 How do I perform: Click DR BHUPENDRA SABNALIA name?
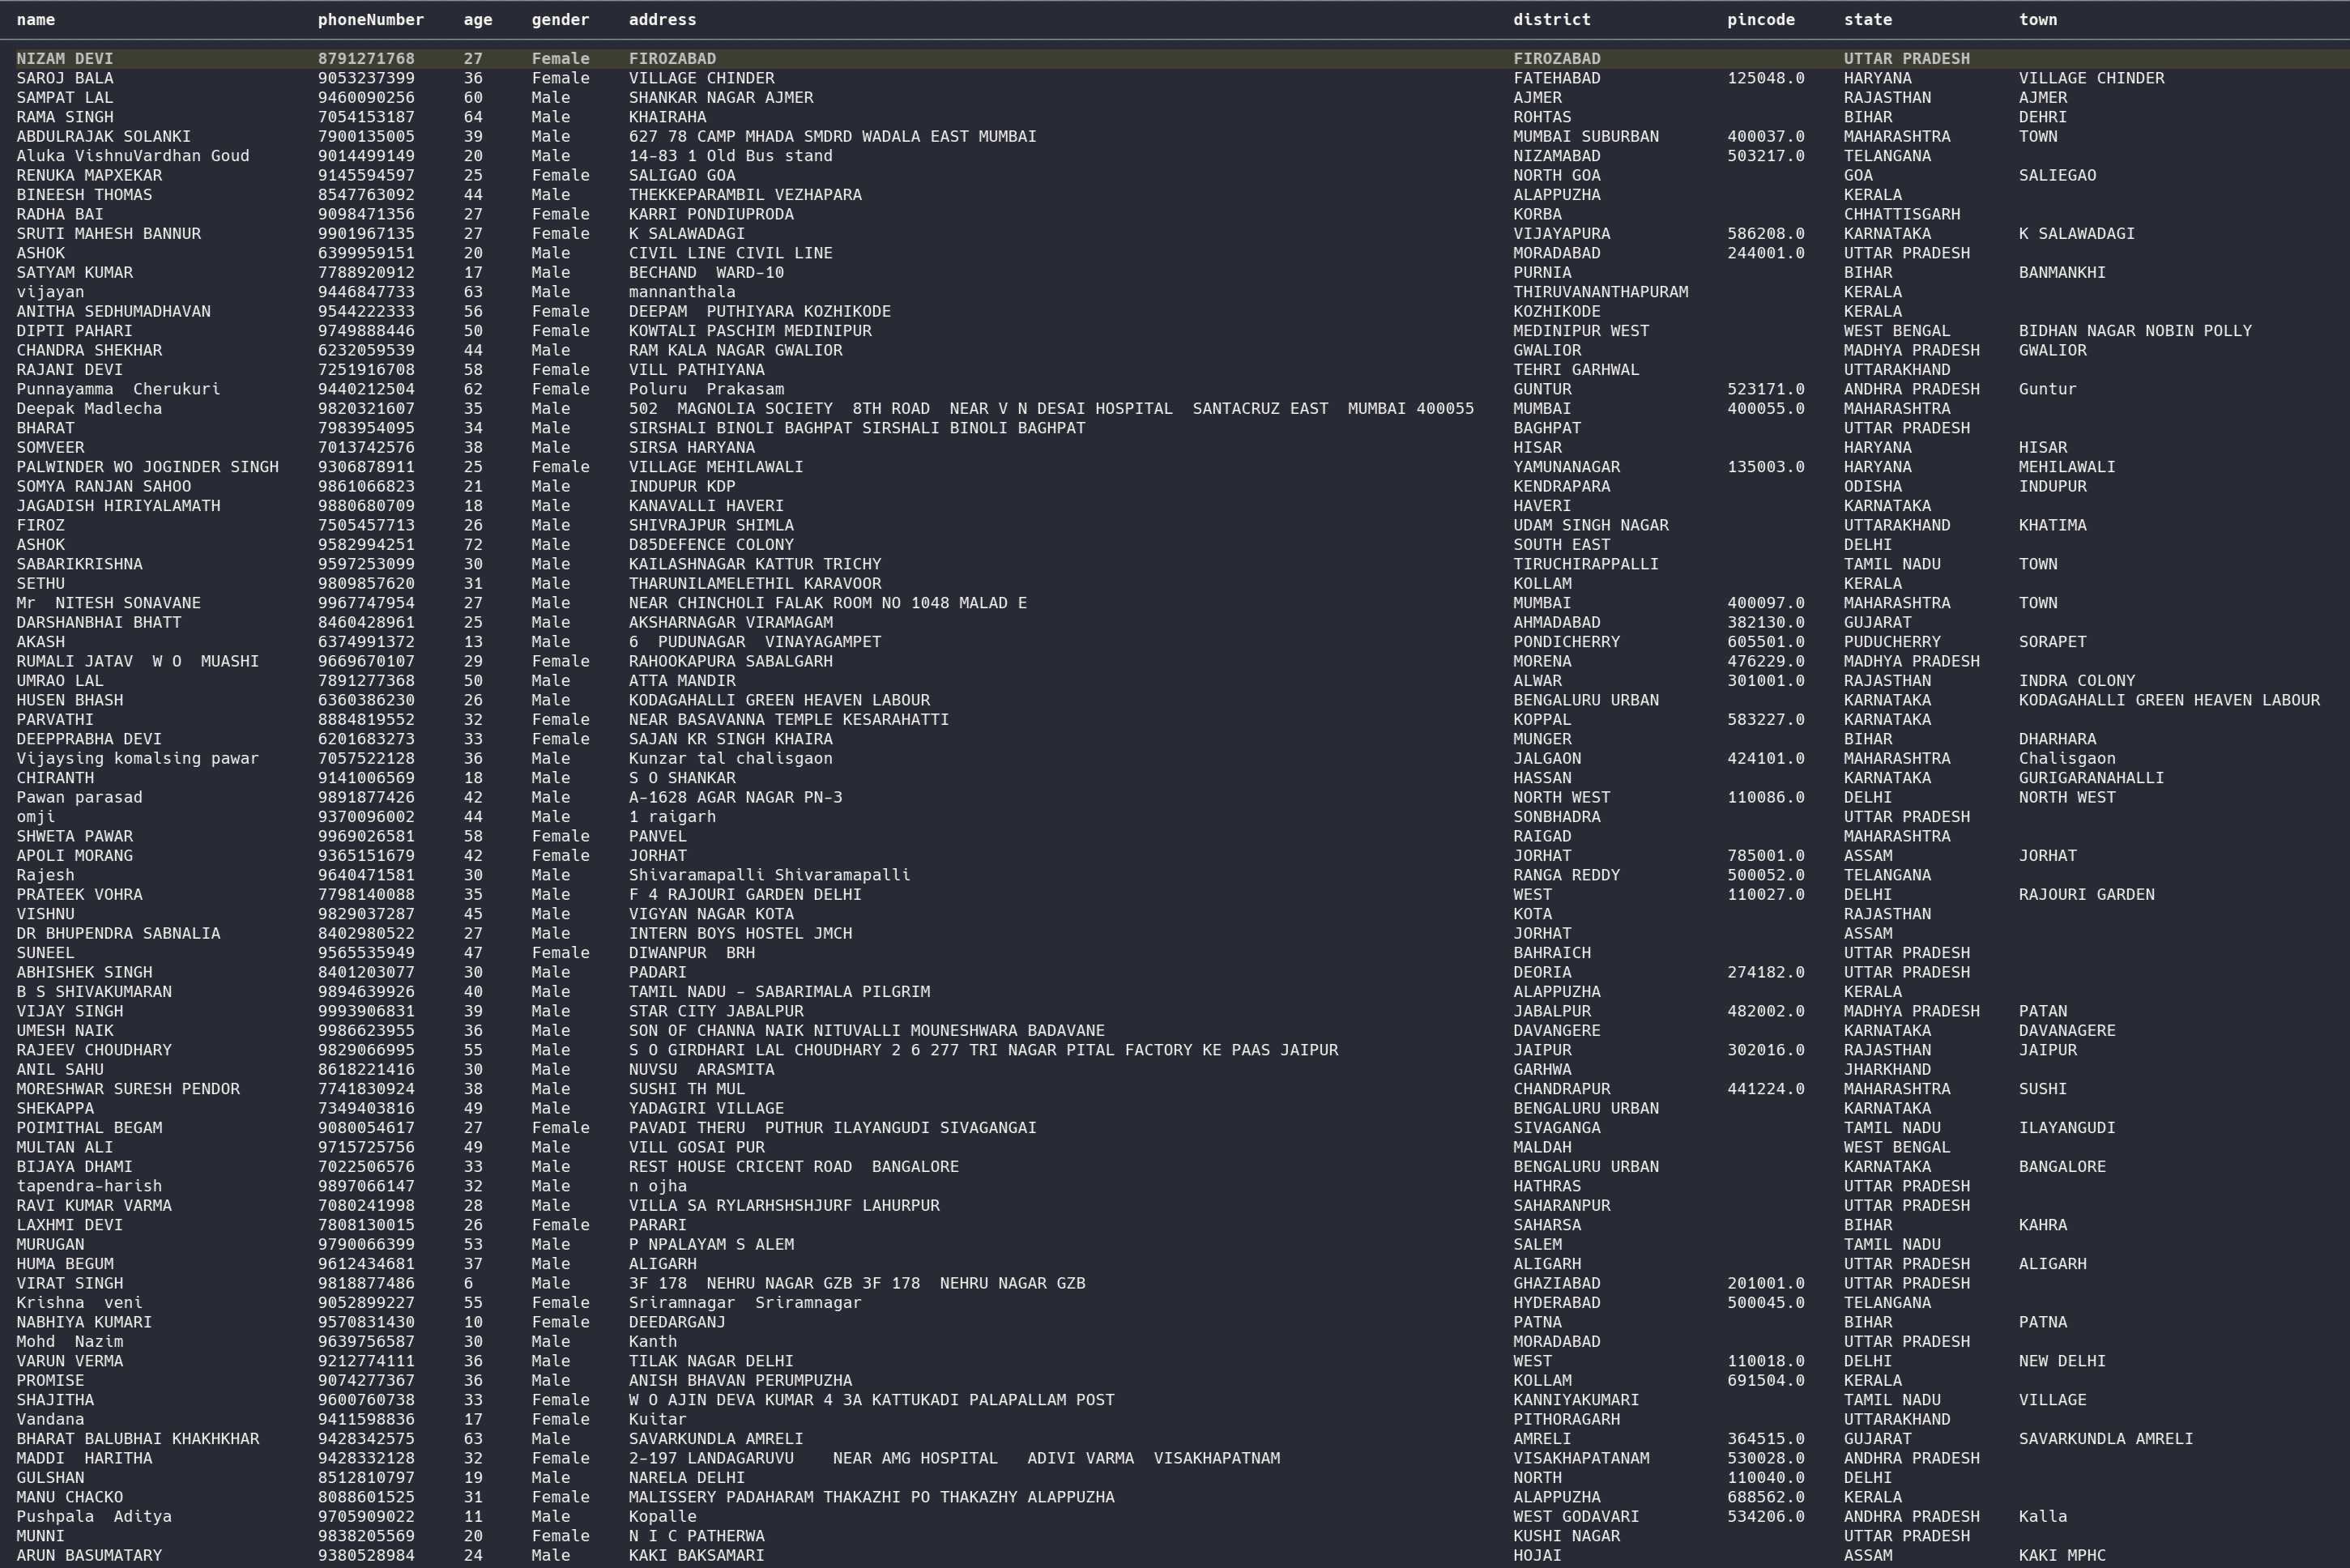118,934
